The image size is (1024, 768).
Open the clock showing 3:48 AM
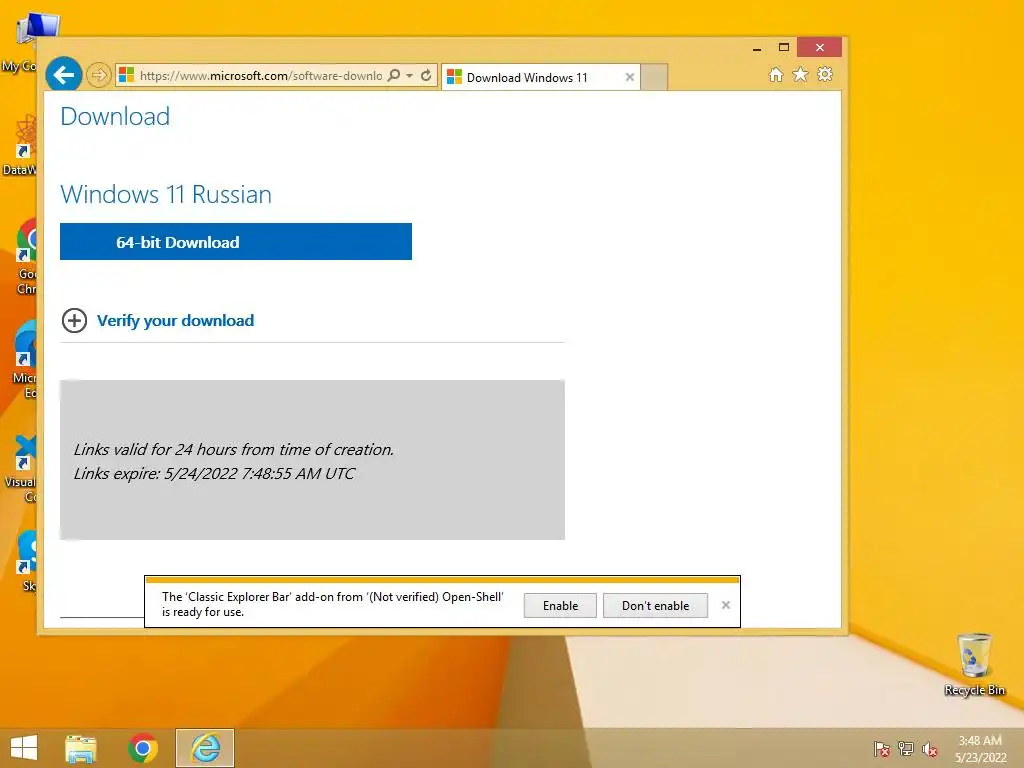[980, 749]
